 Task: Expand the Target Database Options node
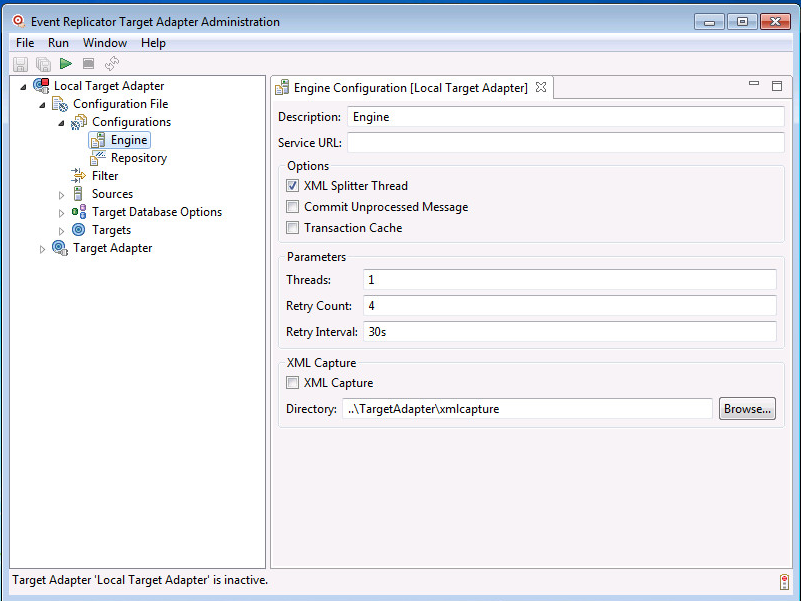[x=61, y=212]
